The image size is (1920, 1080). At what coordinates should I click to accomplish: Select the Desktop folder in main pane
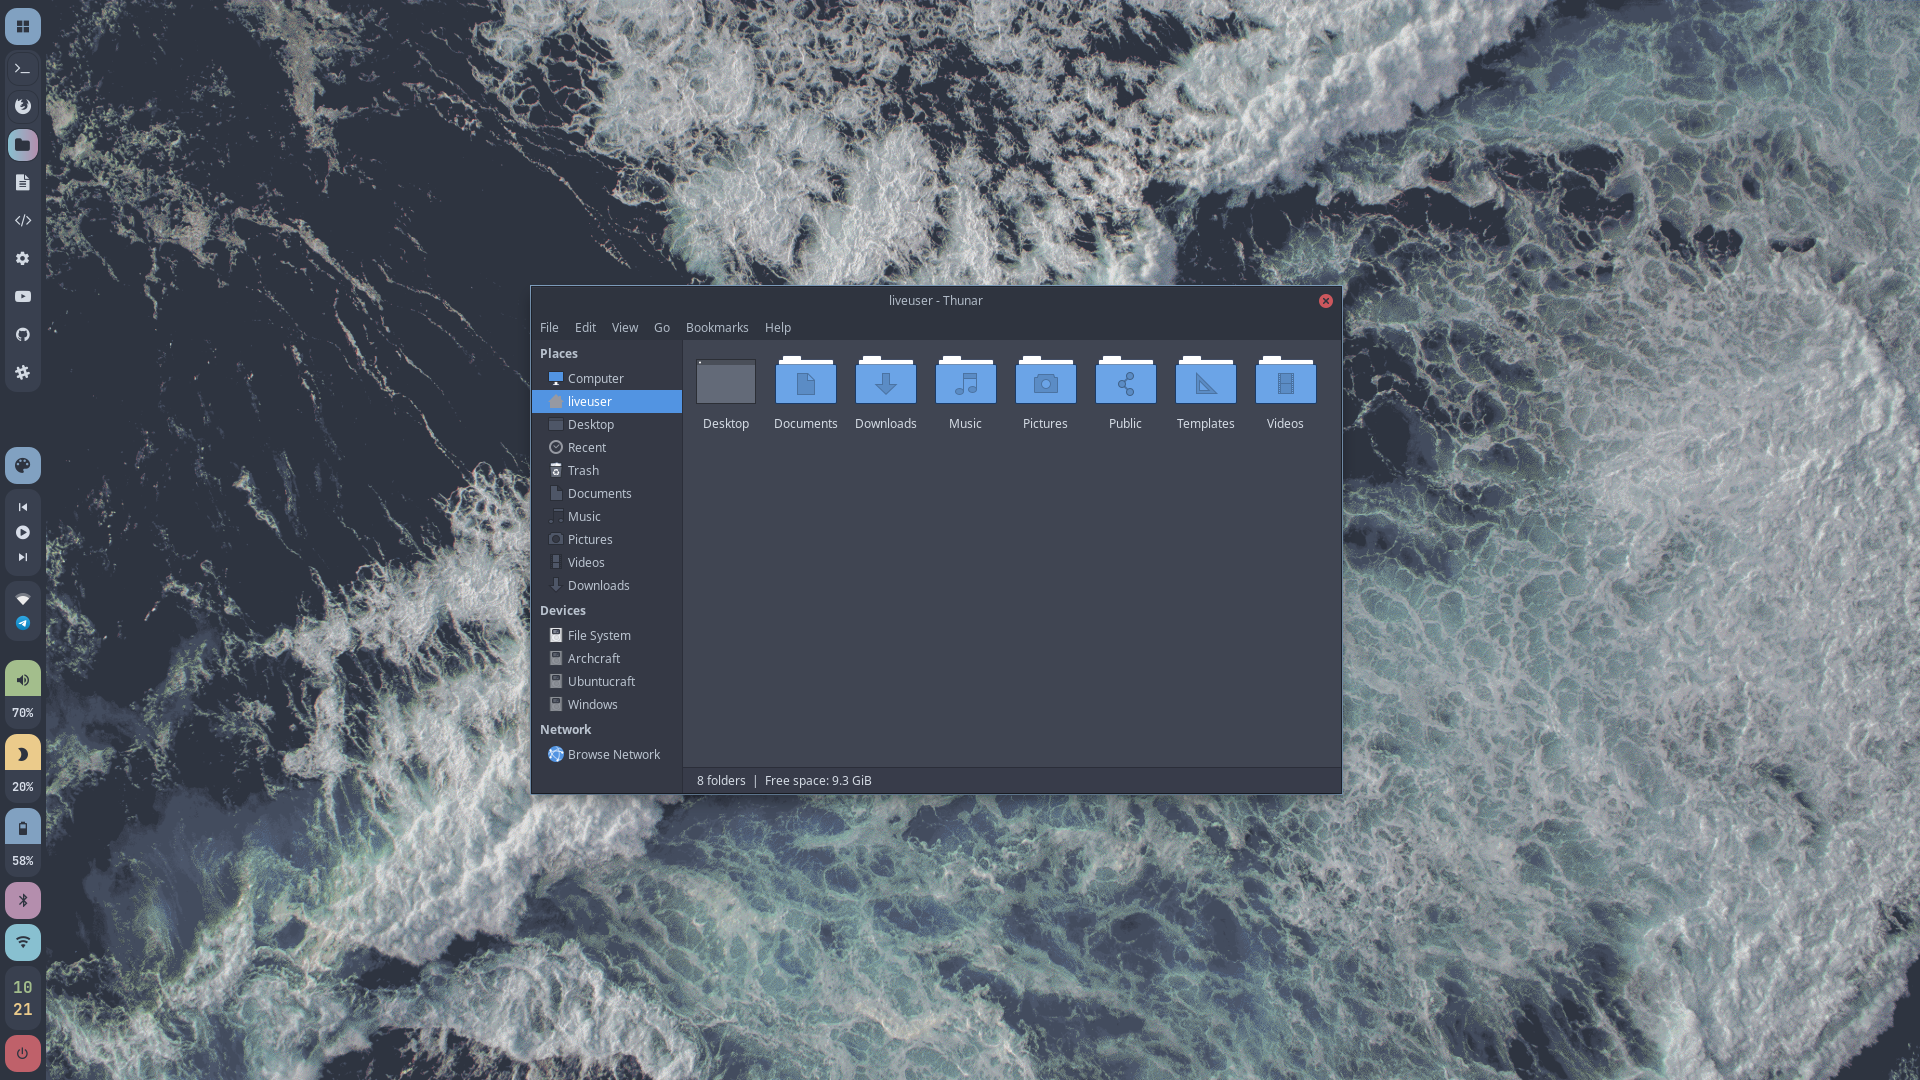[x=726, y=383]
